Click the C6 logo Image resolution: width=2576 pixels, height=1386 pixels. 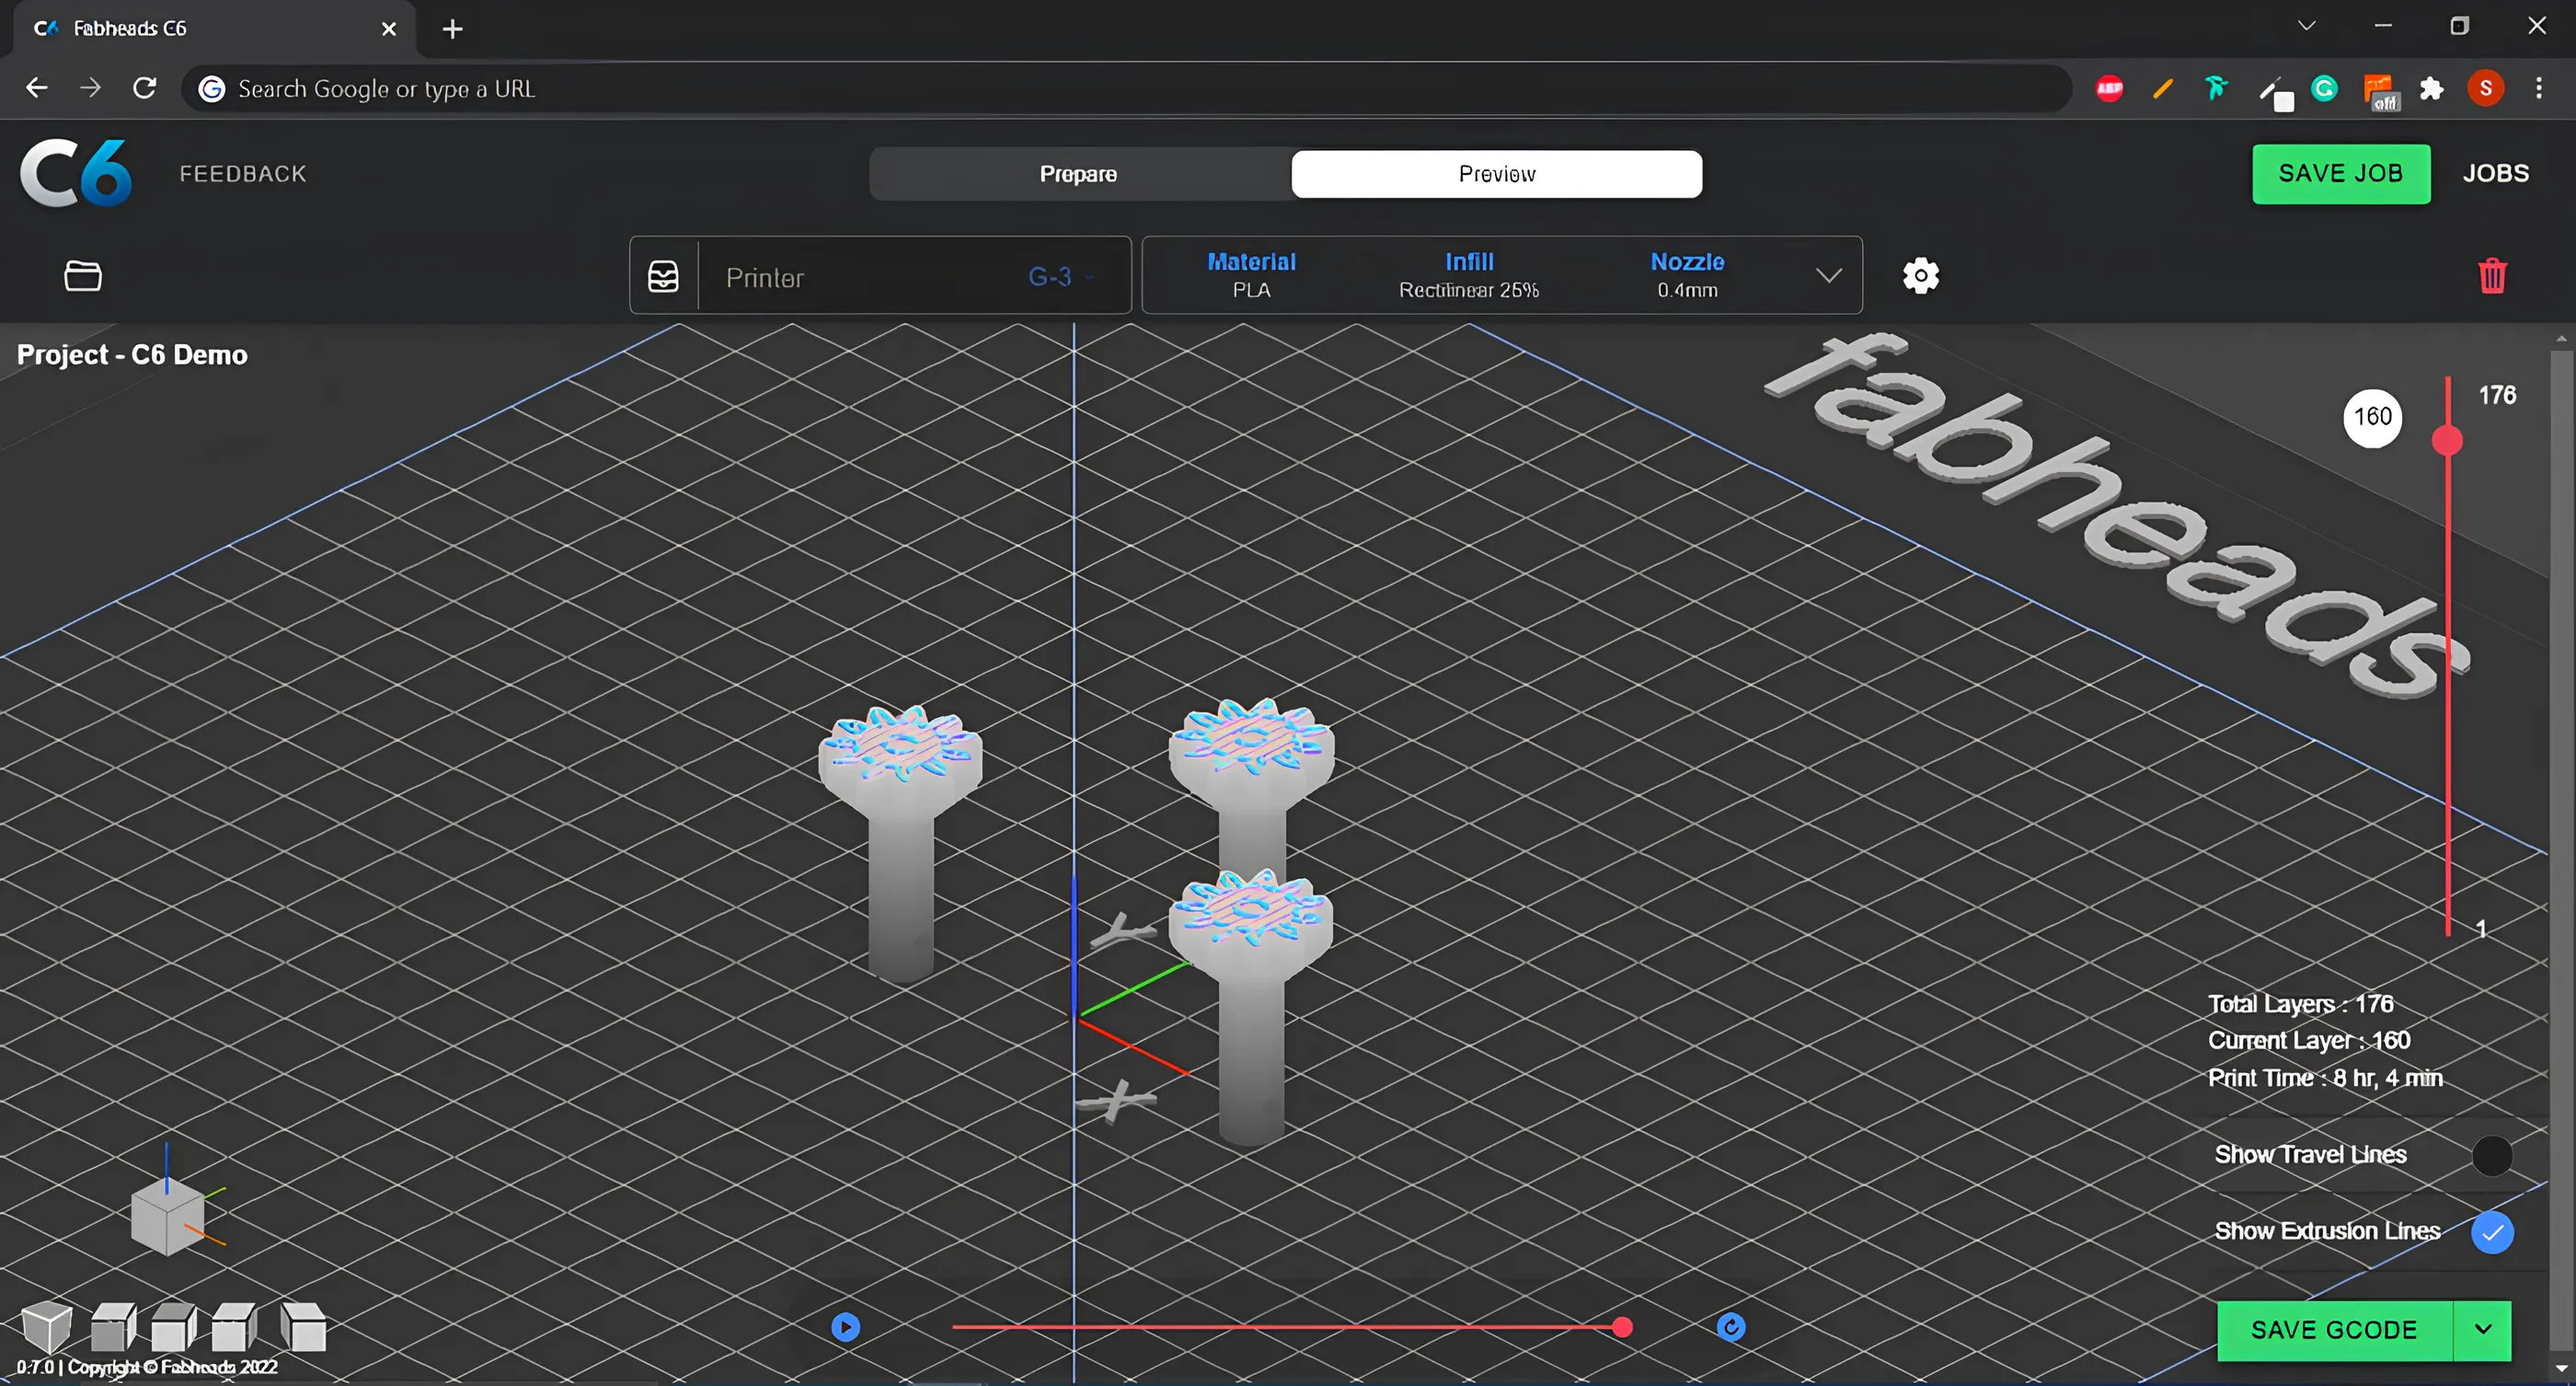76,173
